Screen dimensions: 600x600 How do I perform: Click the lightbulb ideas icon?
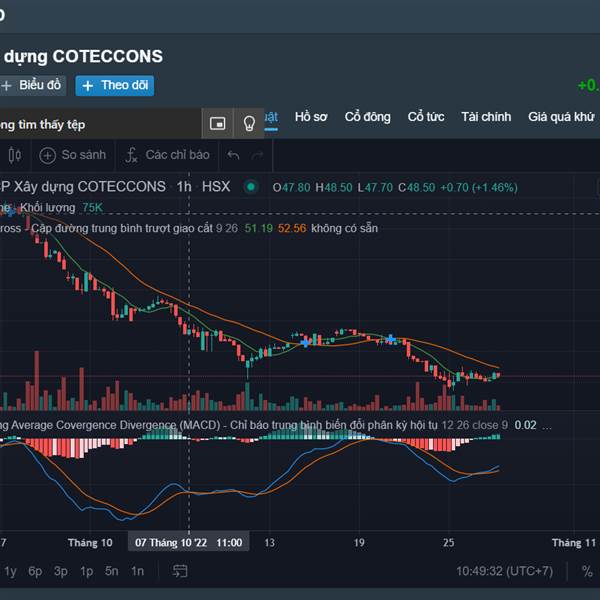(249, 124)
